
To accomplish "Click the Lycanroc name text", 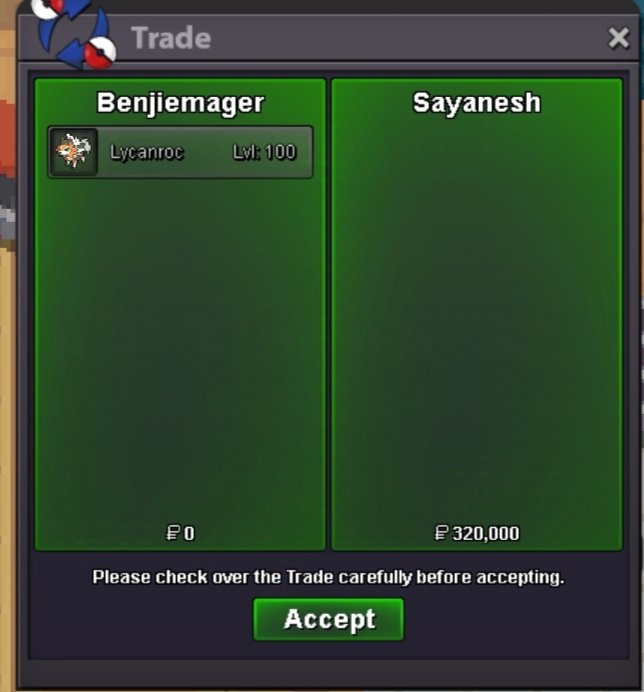I will pos(146,152).
